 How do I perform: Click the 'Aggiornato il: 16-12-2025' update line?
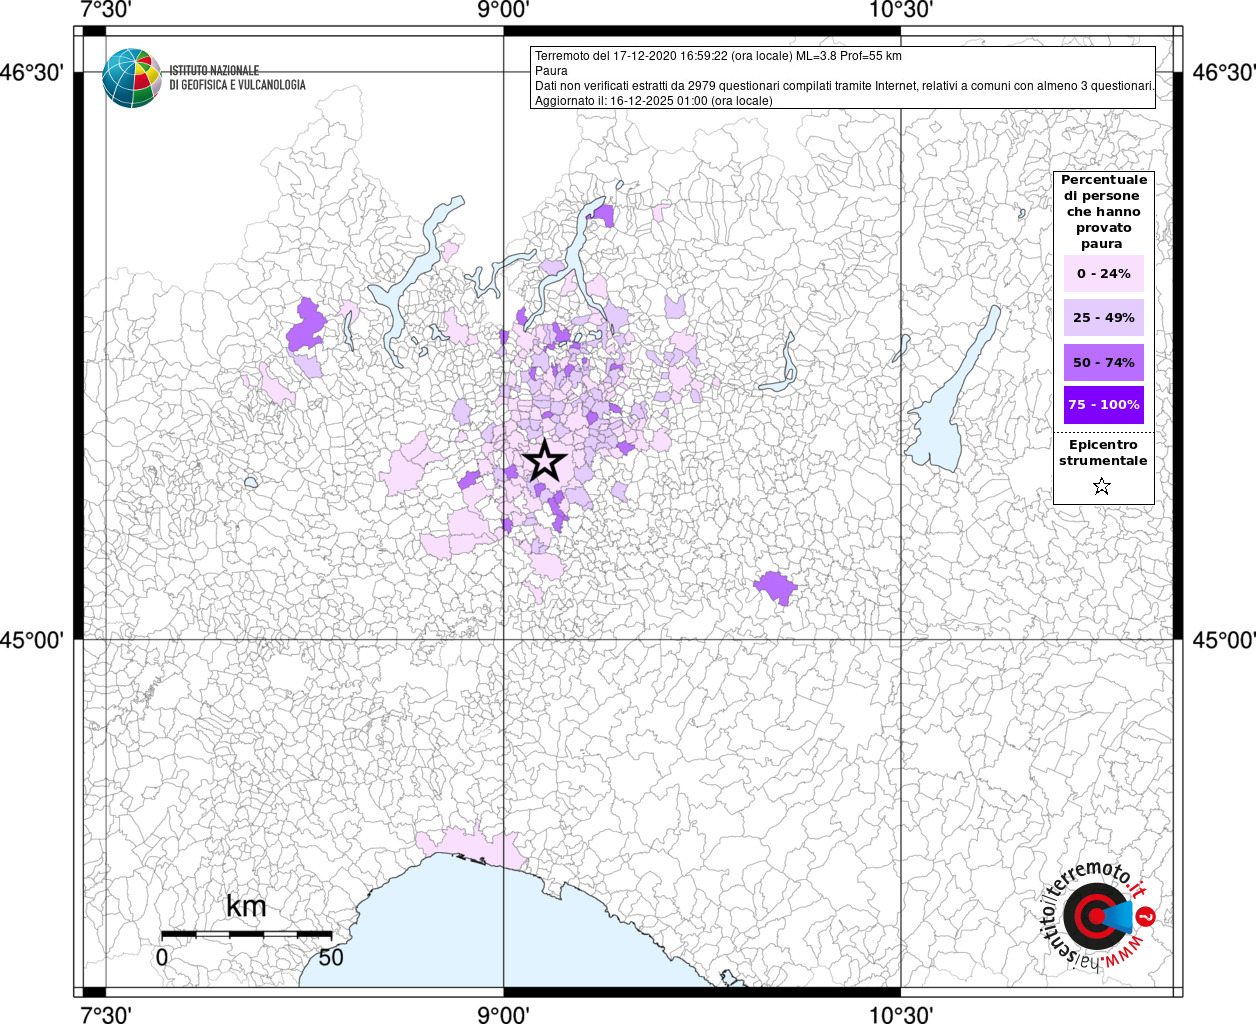653,101
